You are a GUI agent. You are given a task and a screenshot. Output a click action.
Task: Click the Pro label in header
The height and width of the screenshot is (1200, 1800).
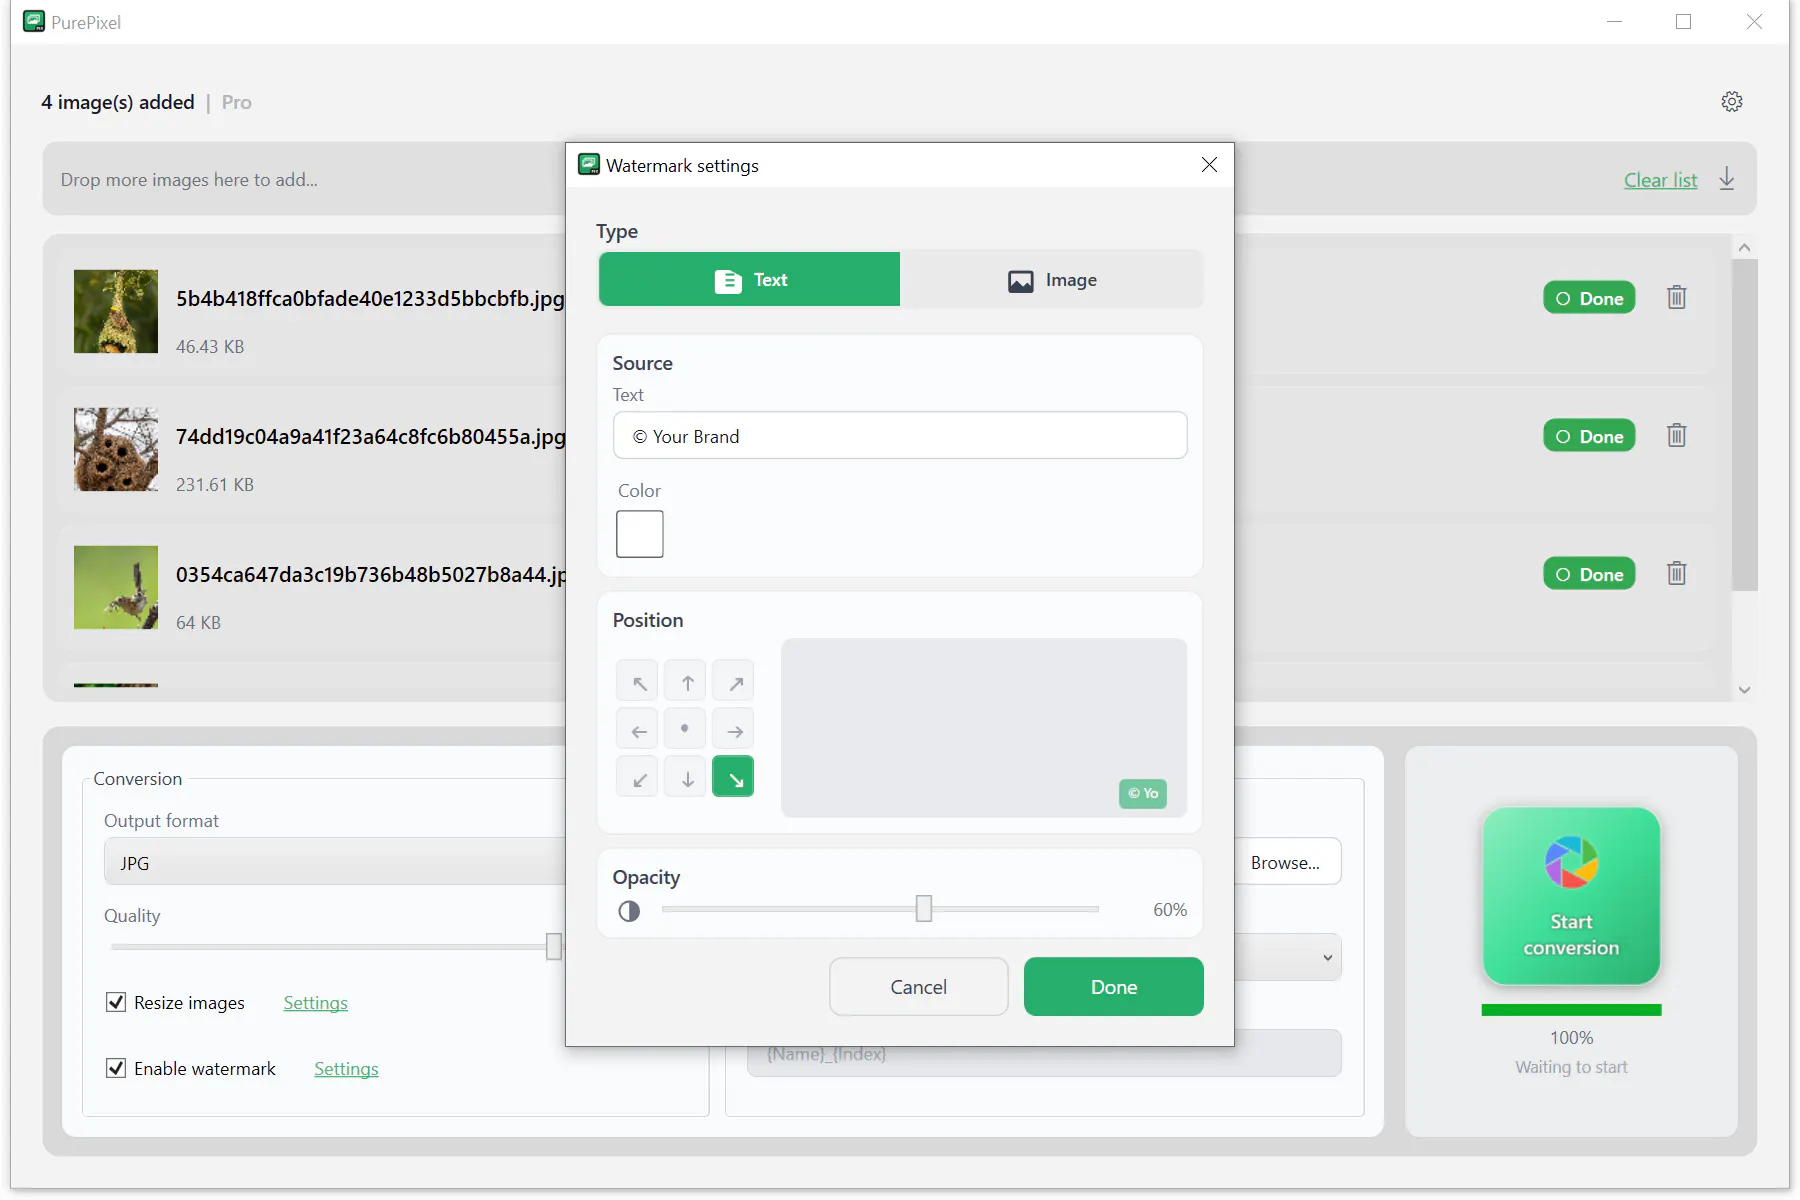point(237,102)
